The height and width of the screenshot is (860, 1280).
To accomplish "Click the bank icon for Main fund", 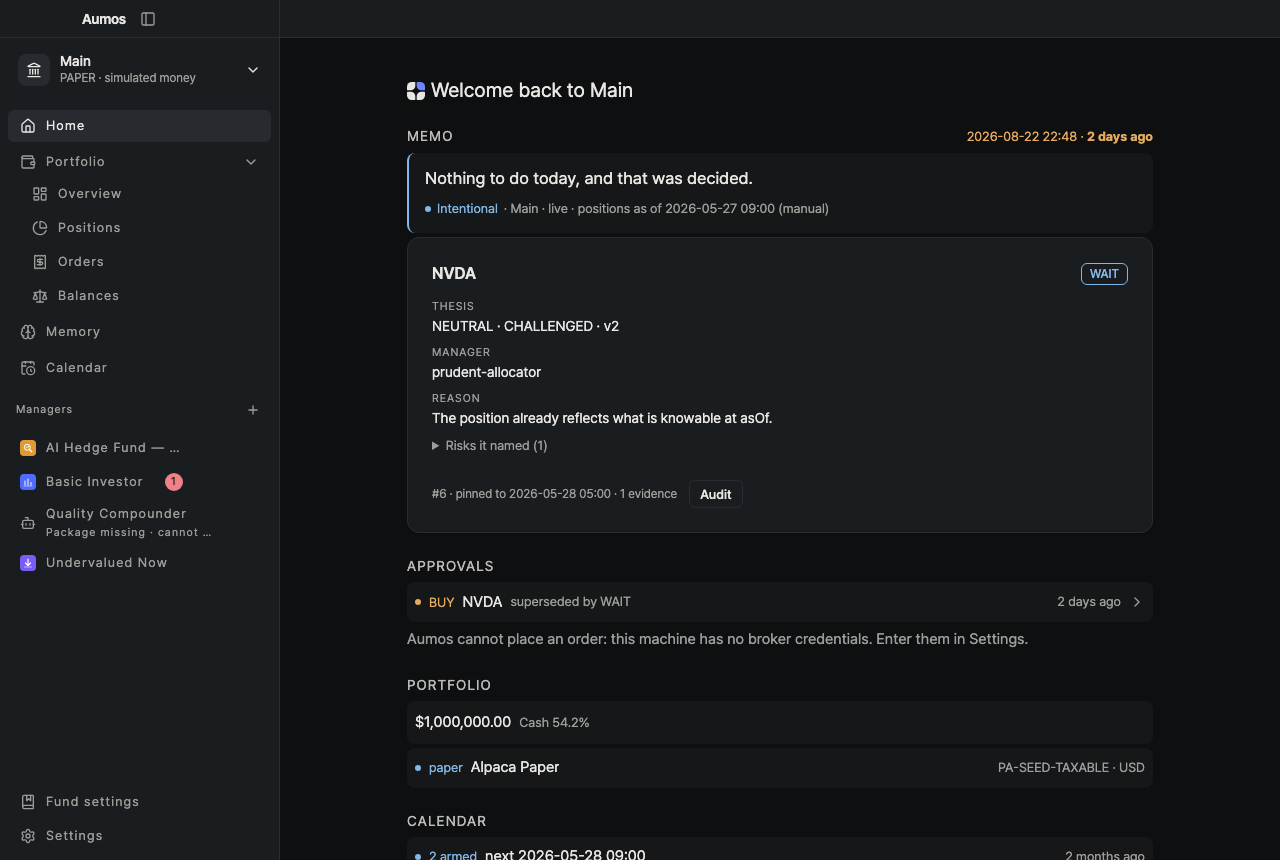I will (x=34, y=69).
